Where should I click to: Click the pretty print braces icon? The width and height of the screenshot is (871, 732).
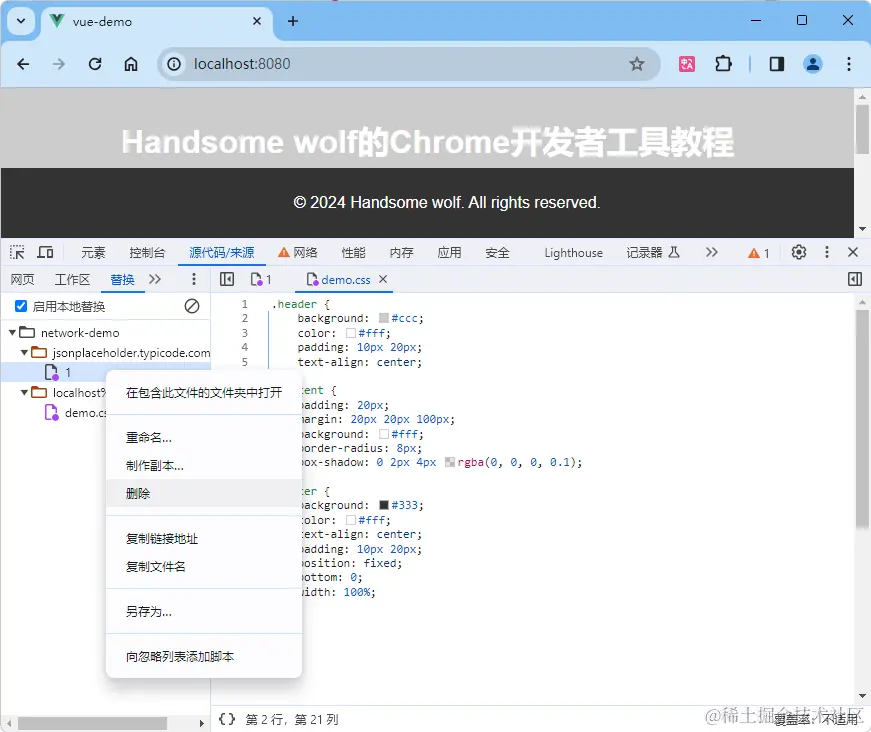click(x=227, y=719)
